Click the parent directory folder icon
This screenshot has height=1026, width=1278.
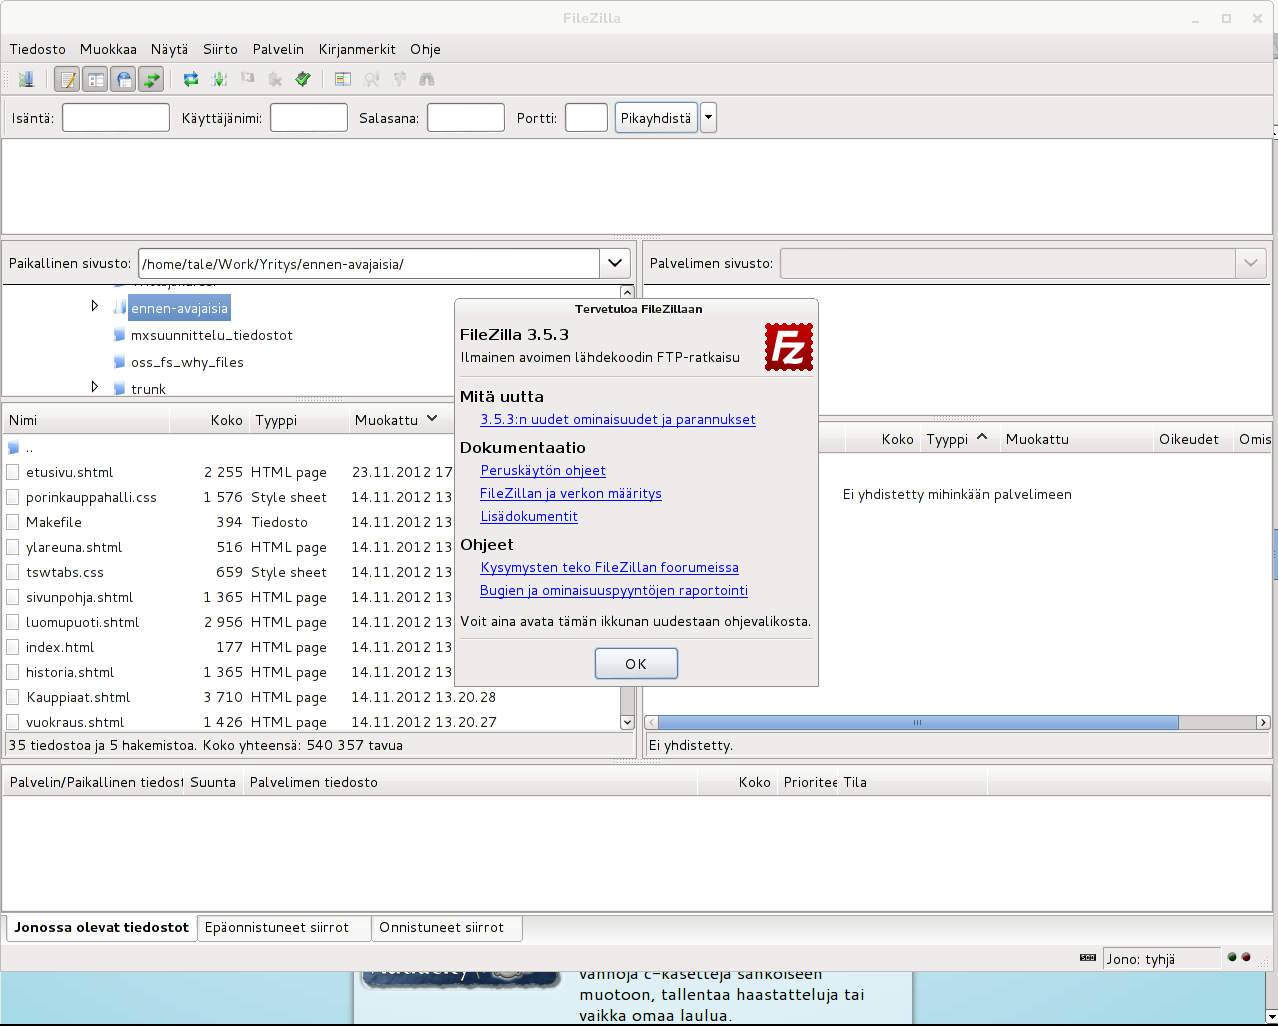(13, 448)
